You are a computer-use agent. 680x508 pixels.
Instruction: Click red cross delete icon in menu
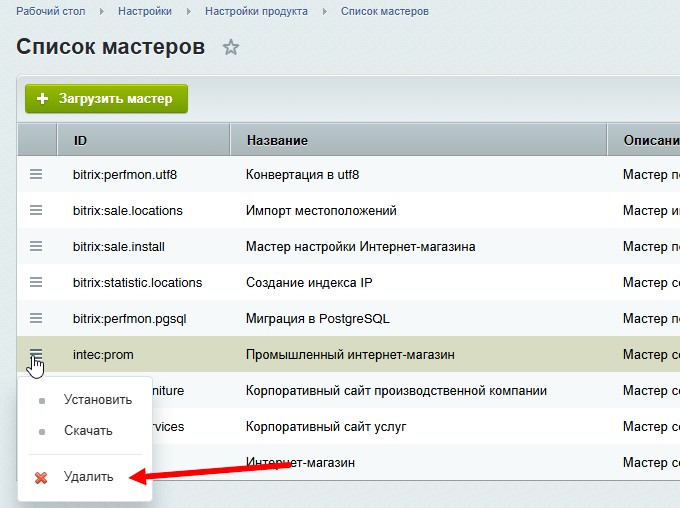(41, 478)
